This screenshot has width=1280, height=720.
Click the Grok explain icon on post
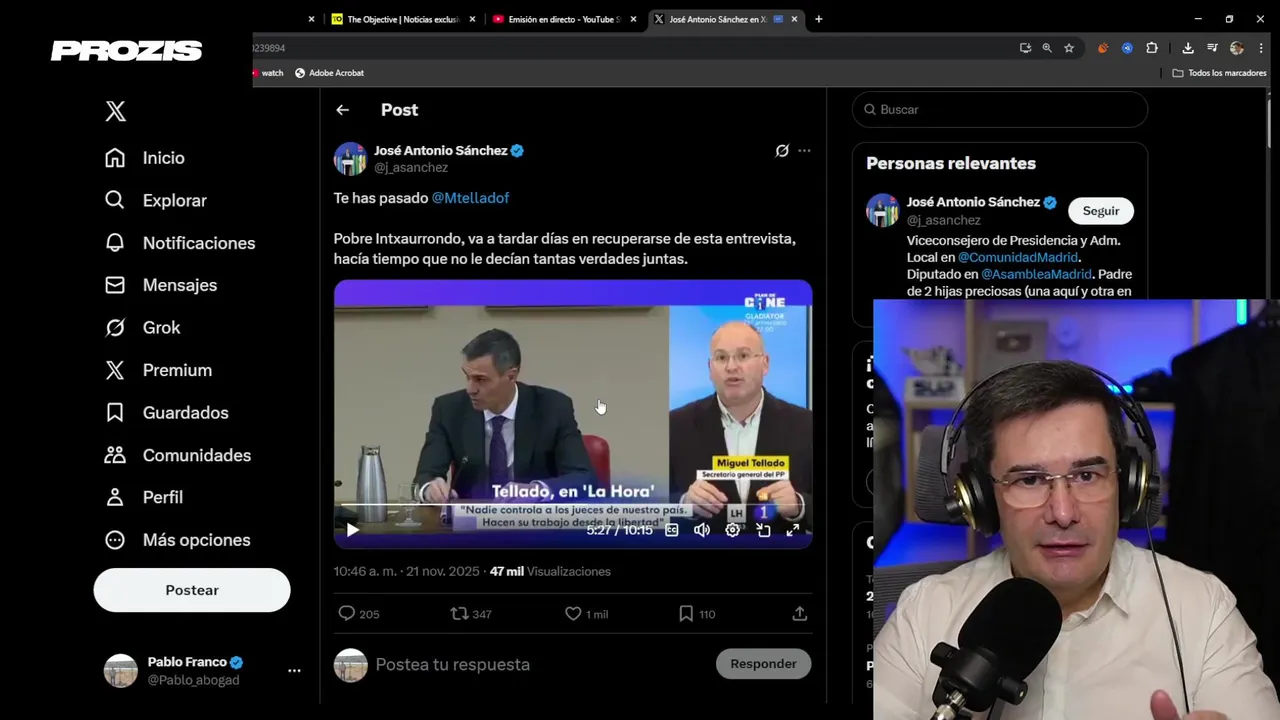pyautogui.click(x=782, y=151)
